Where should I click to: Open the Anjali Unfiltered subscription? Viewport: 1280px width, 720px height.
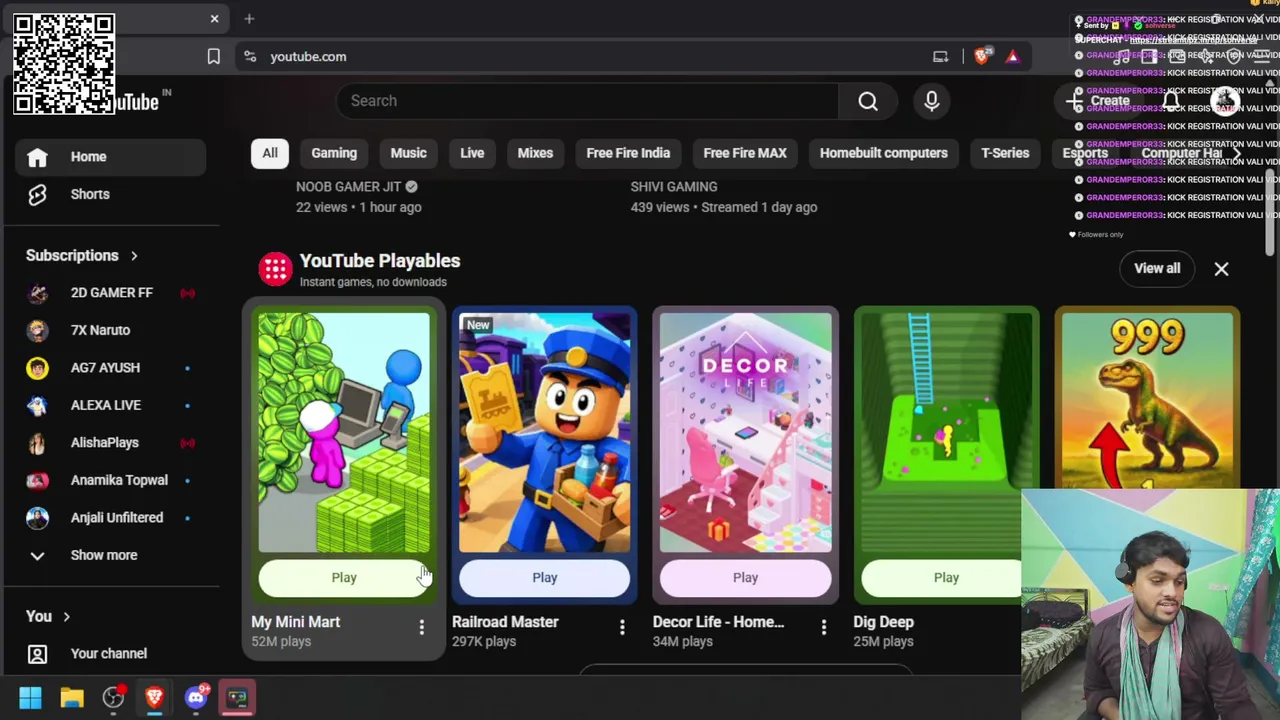(110, 518)
